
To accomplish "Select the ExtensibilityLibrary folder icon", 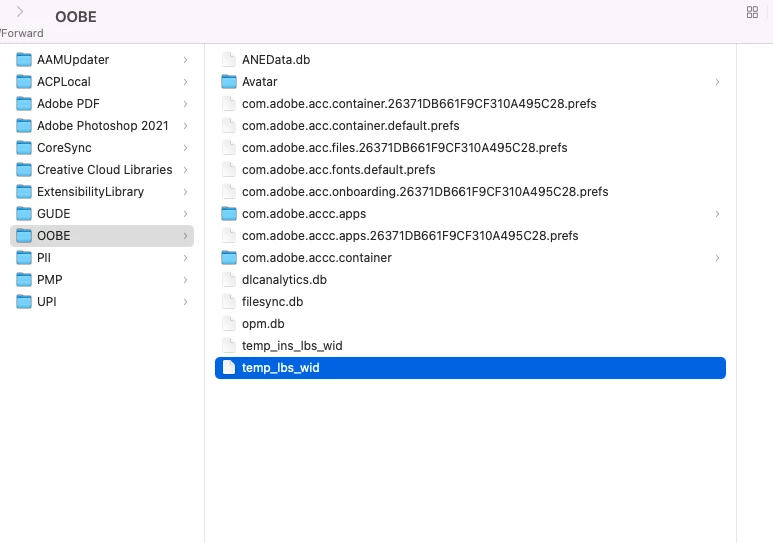I will click(24, 192).
